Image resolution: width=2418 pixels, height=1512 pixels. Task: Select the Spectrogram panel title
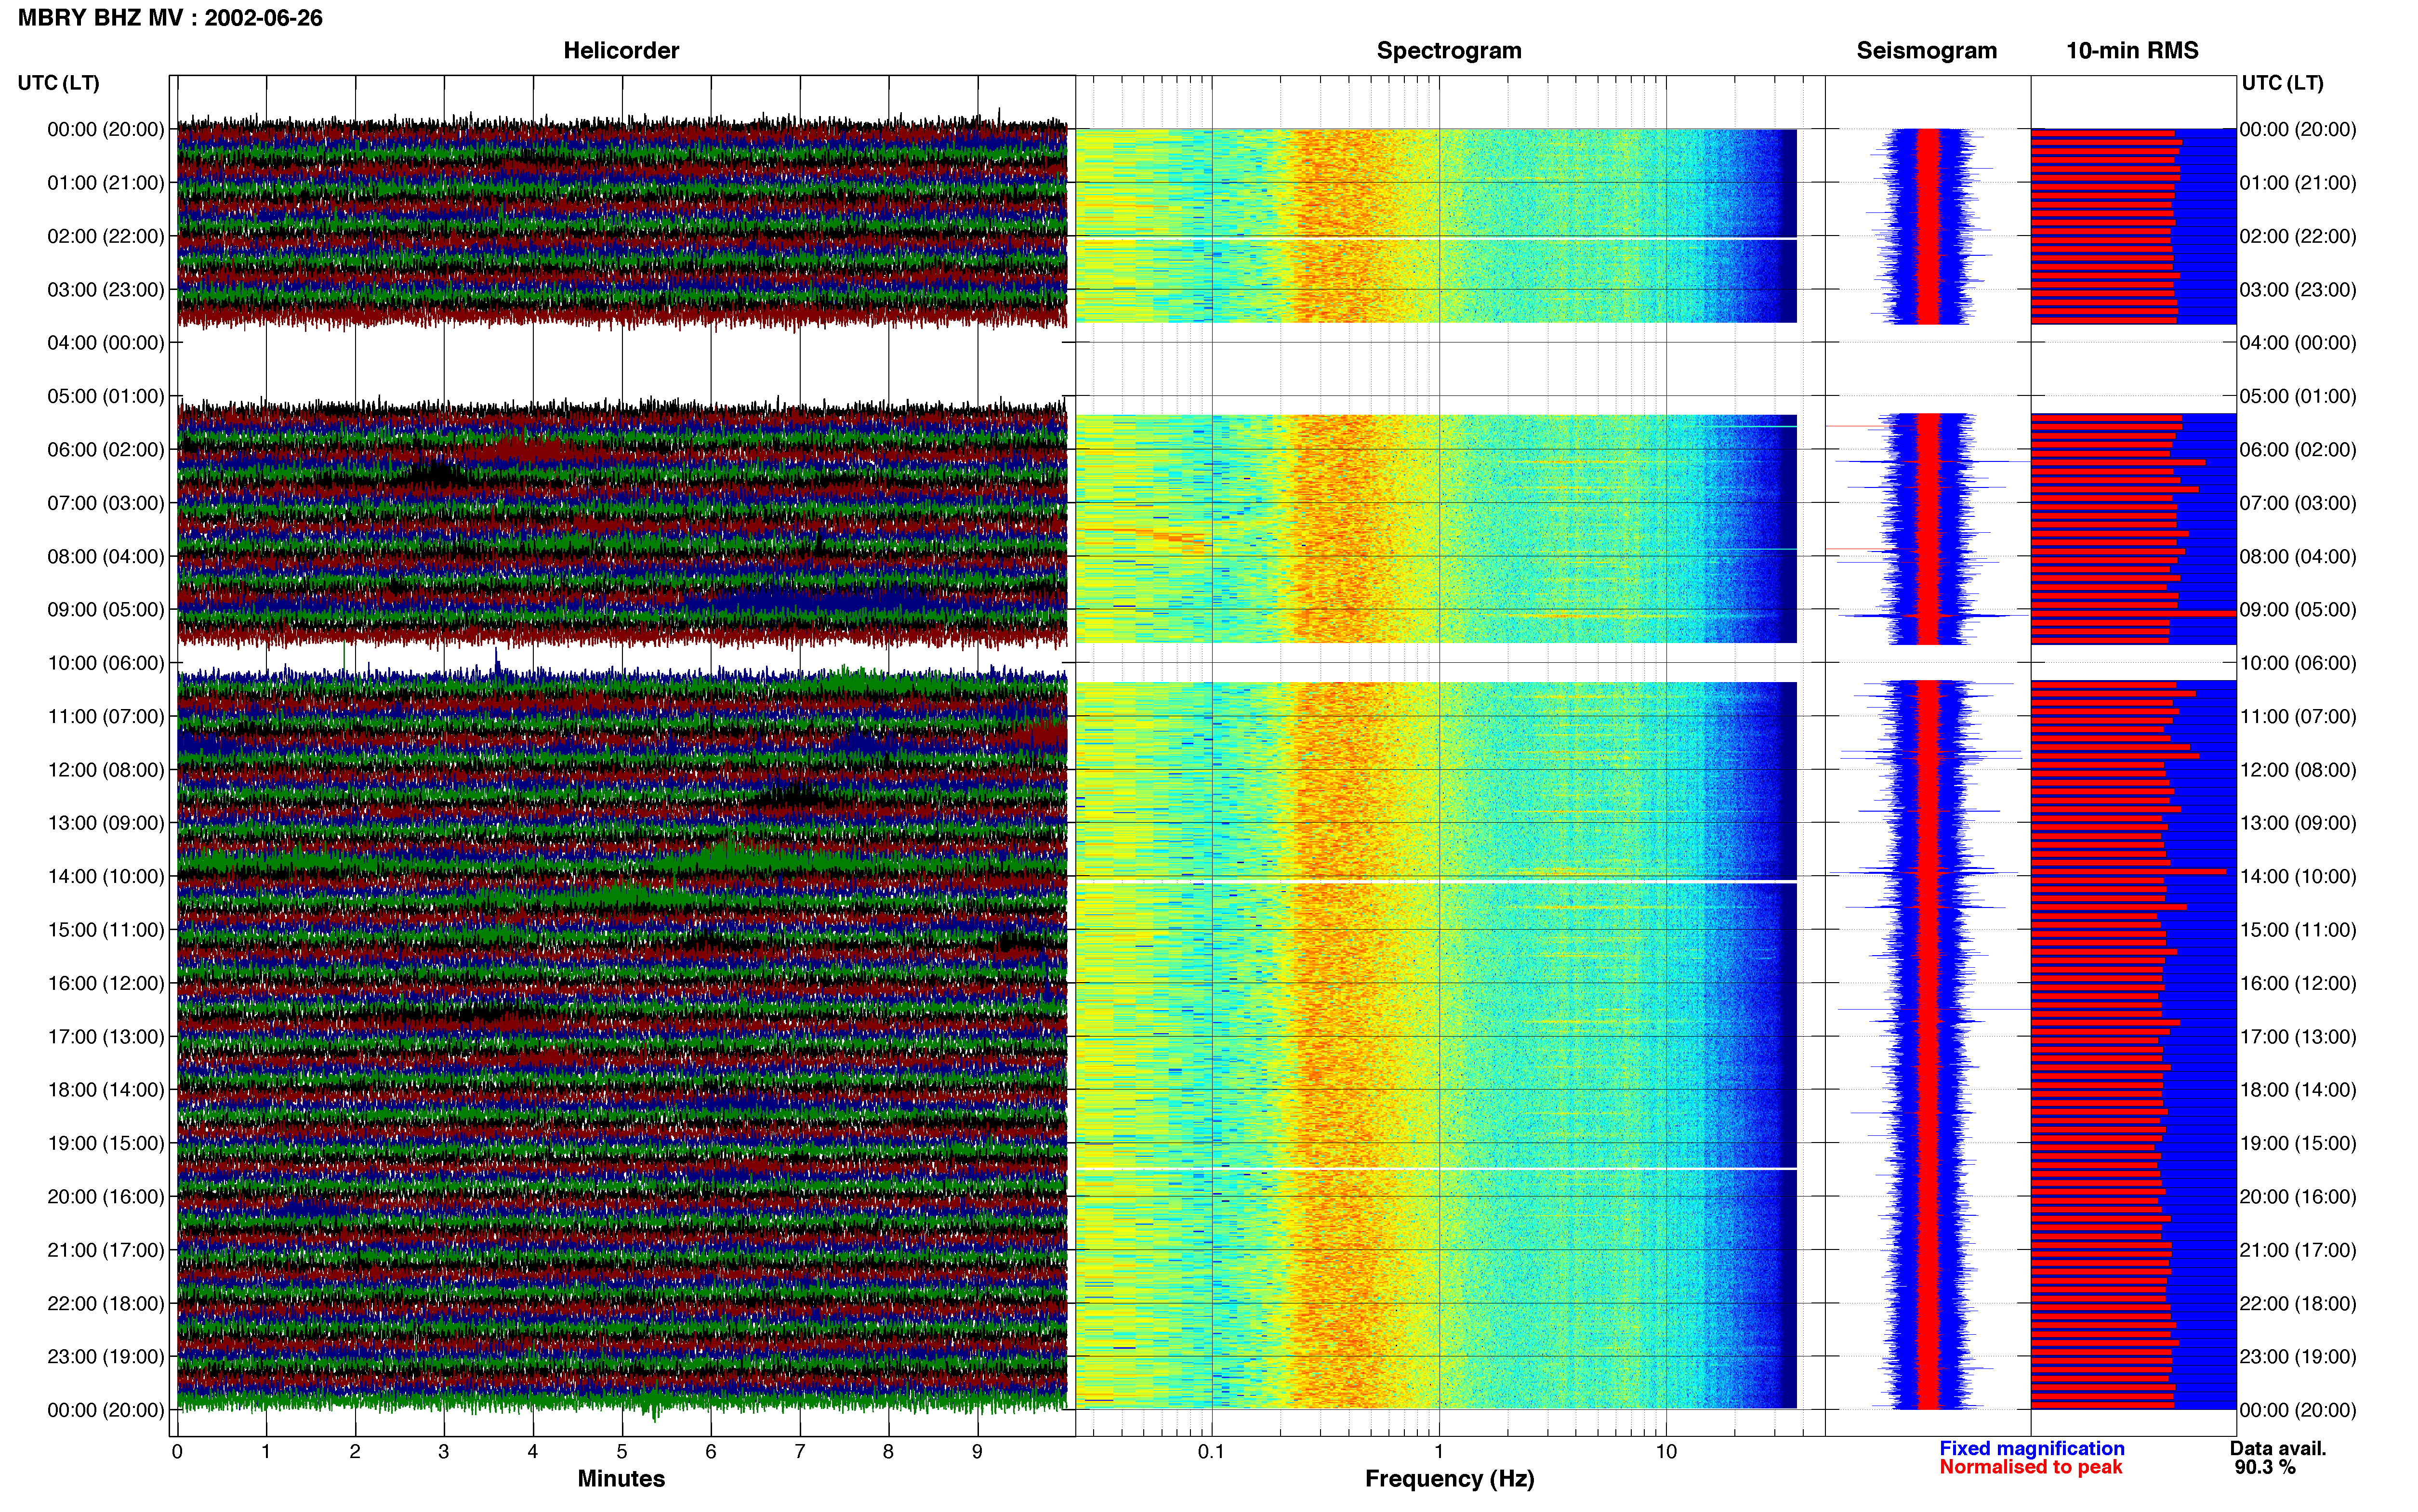click(1449, 50)
